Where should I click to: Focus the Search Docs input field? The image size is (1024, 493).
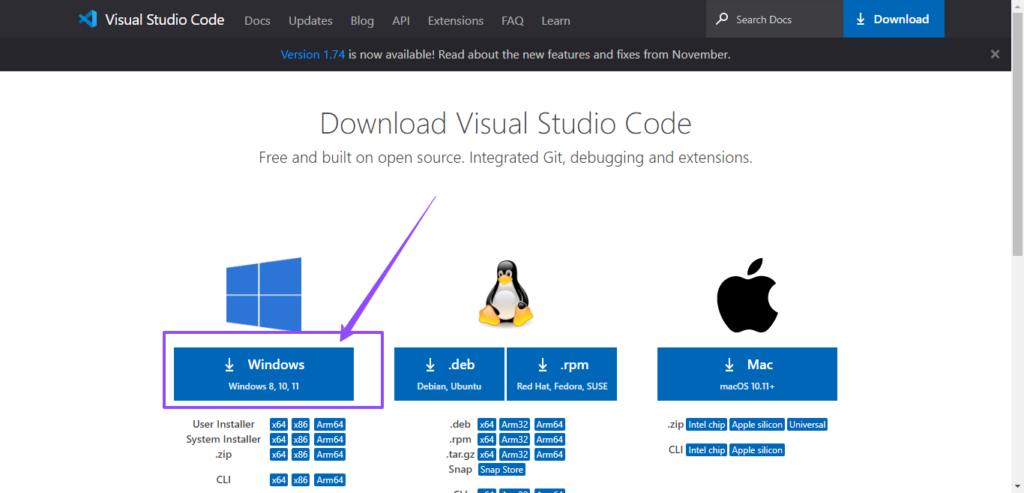tap(775, 19)
